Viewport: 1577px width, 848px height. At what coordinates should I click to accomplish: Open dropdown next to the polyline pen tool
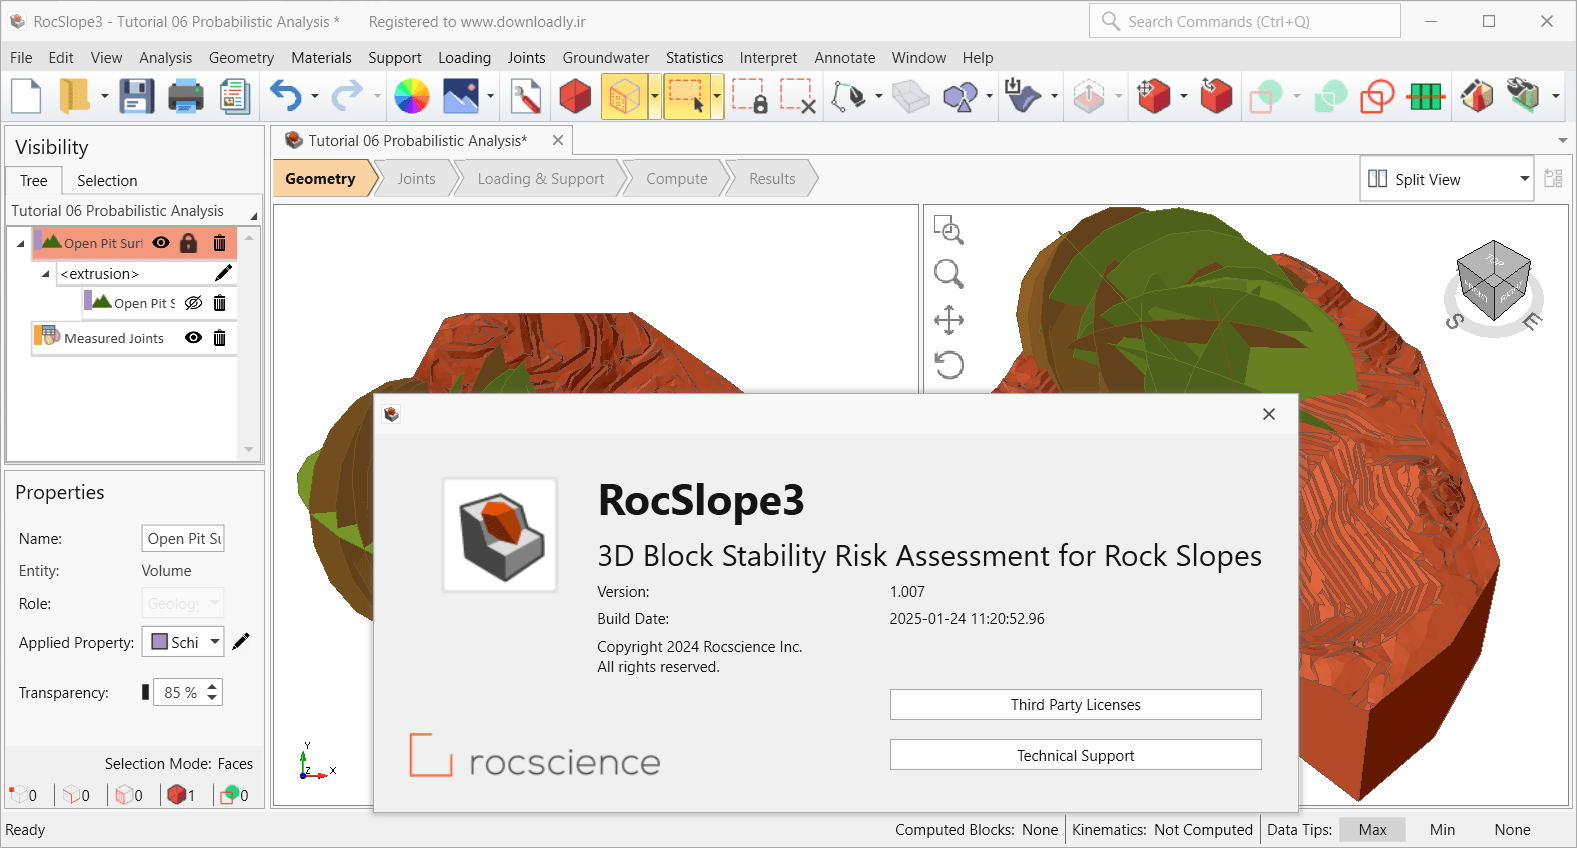click(x=879, y=97)
